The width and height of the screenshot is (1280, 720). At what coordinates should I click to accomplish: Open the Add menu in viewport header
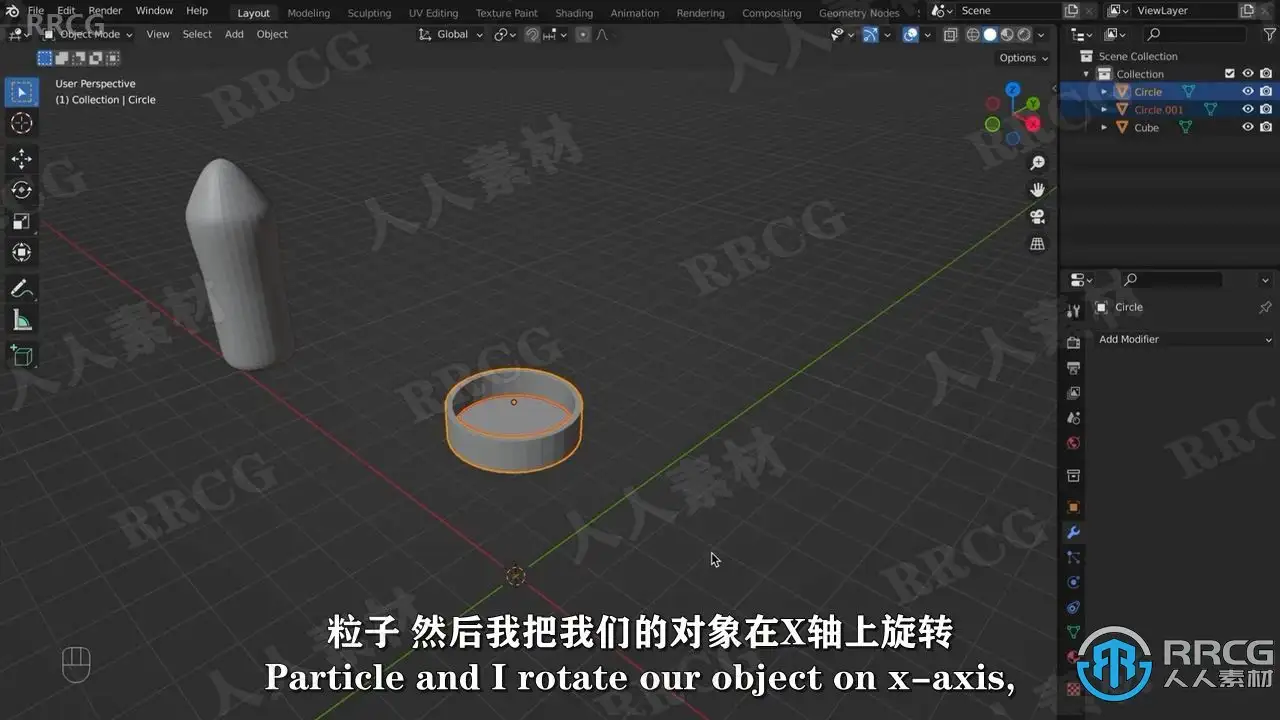[234, 34]
